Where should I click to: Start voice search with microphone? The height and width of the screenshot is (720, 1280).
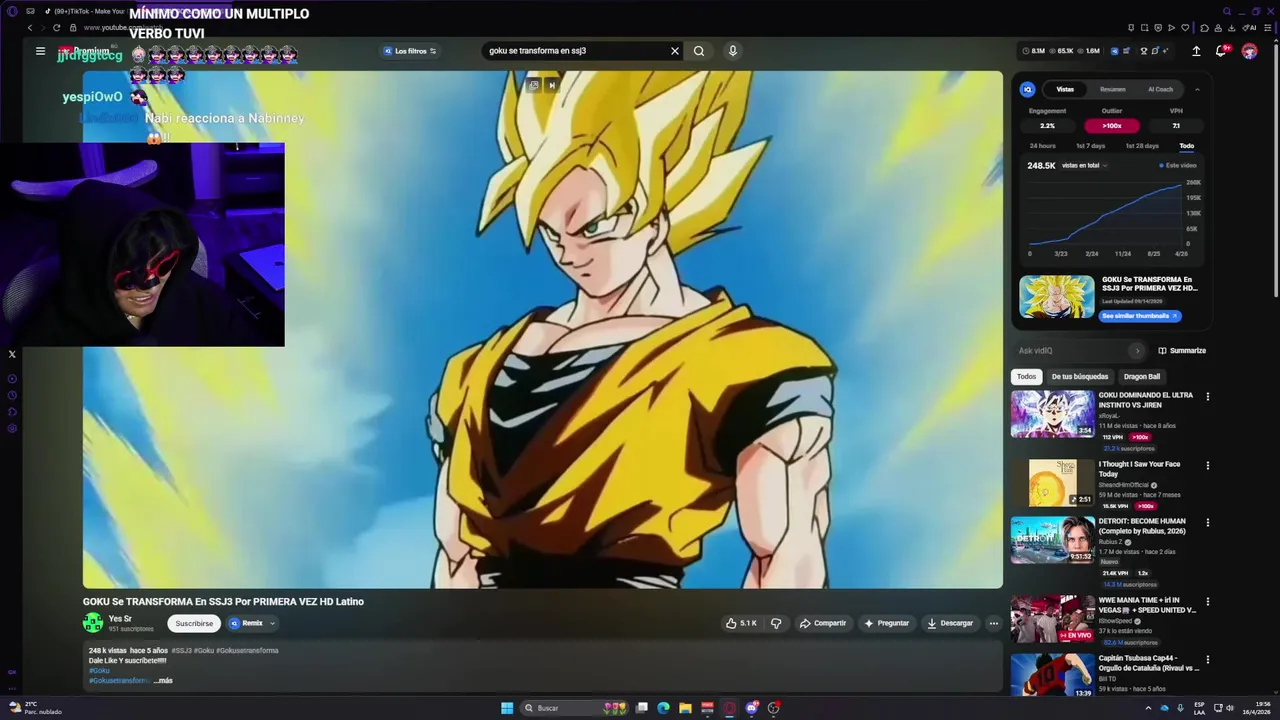[x=733, y=51]
